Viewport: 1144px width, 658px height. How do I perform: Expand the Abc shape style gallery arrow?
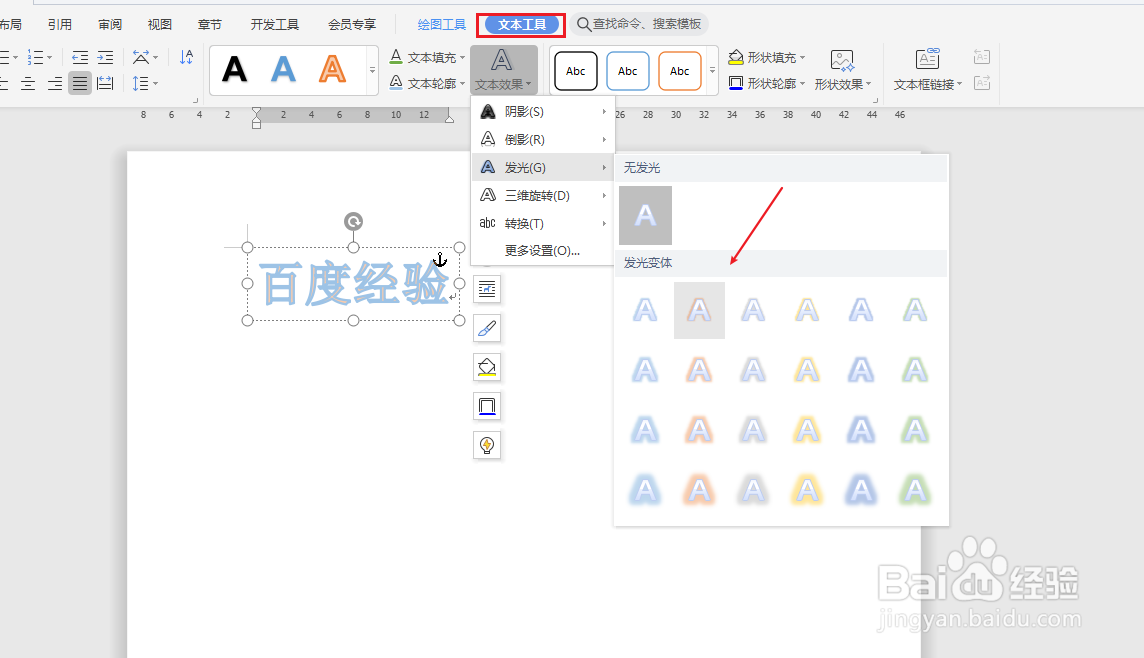point(712,70)
